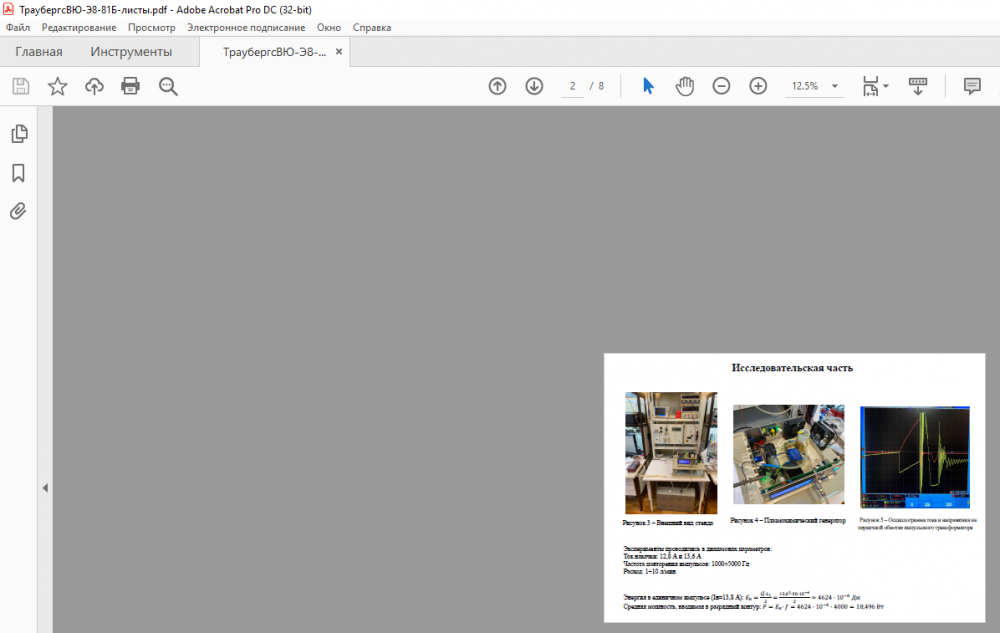Open the attachments paperclip panel
Viewport: 1000px width, 633px height.
18,211
